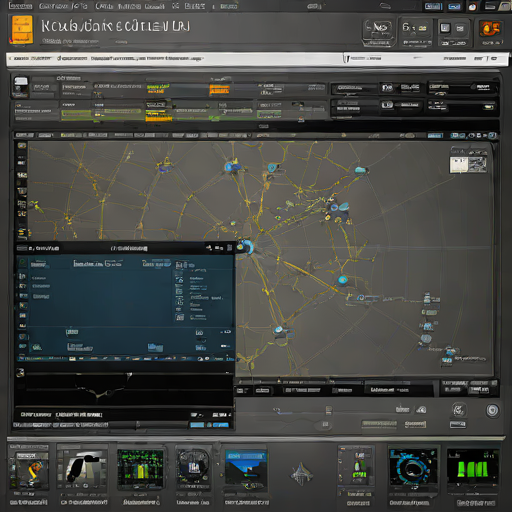Click the circular gauge icon beside the knob
Screen dimensions: 512x512
pyautogui.click(x=459, y=410)
